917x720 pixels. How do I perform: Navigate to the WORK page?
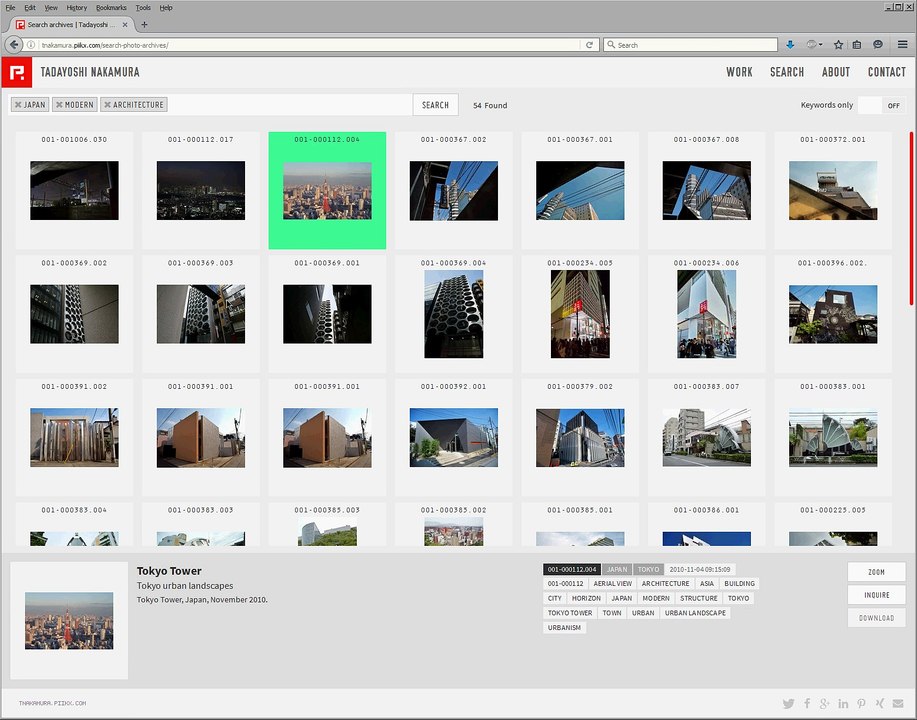pos(739,72)
